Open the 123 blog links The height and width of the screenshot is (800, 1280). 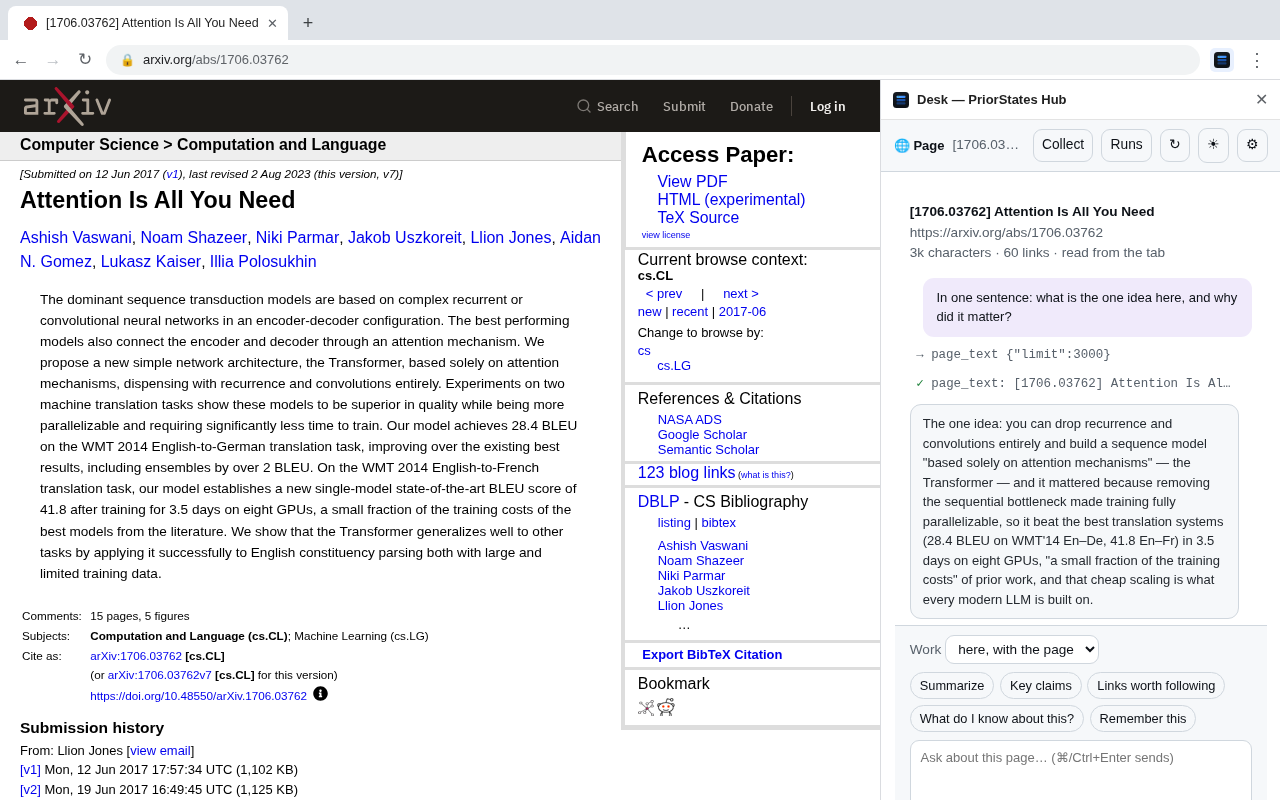pos(687,473)
